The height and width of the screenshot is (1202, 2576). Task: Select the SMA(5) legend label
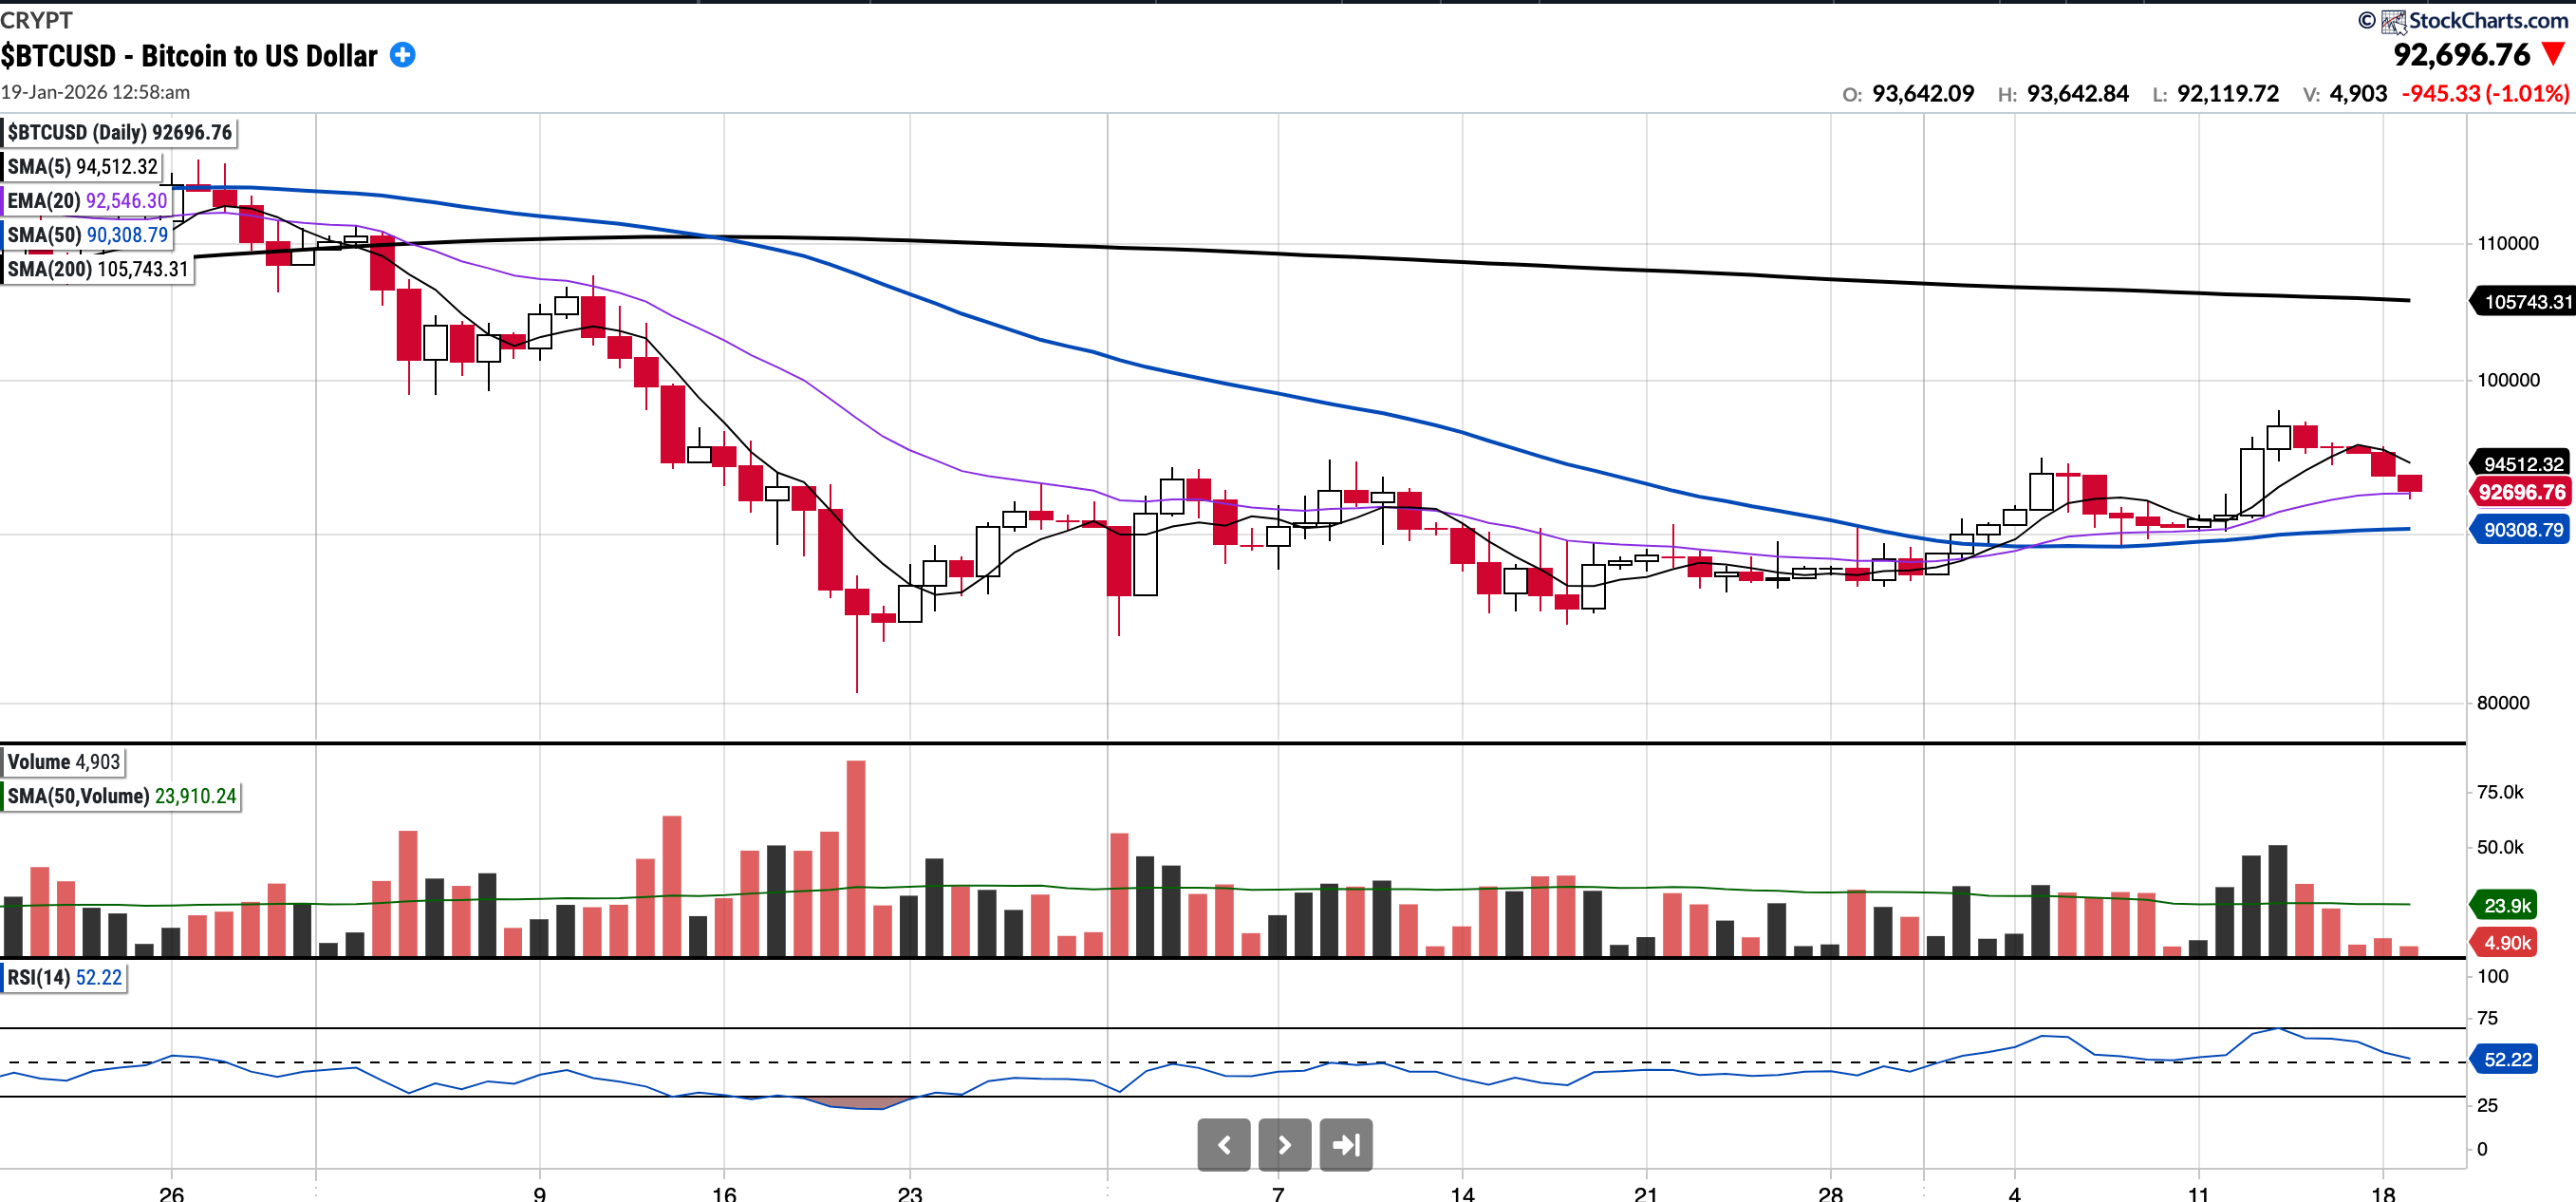point(83,167)
